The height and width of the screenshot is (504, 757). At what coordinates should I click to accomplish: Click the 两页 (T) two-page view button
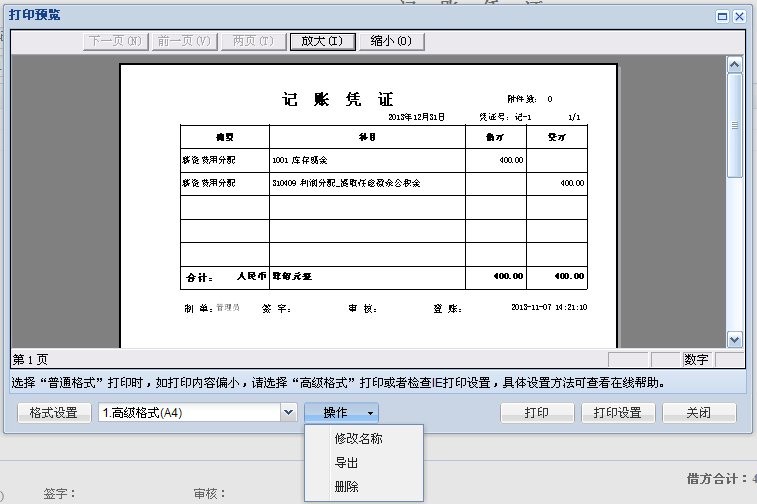(251, 41)
